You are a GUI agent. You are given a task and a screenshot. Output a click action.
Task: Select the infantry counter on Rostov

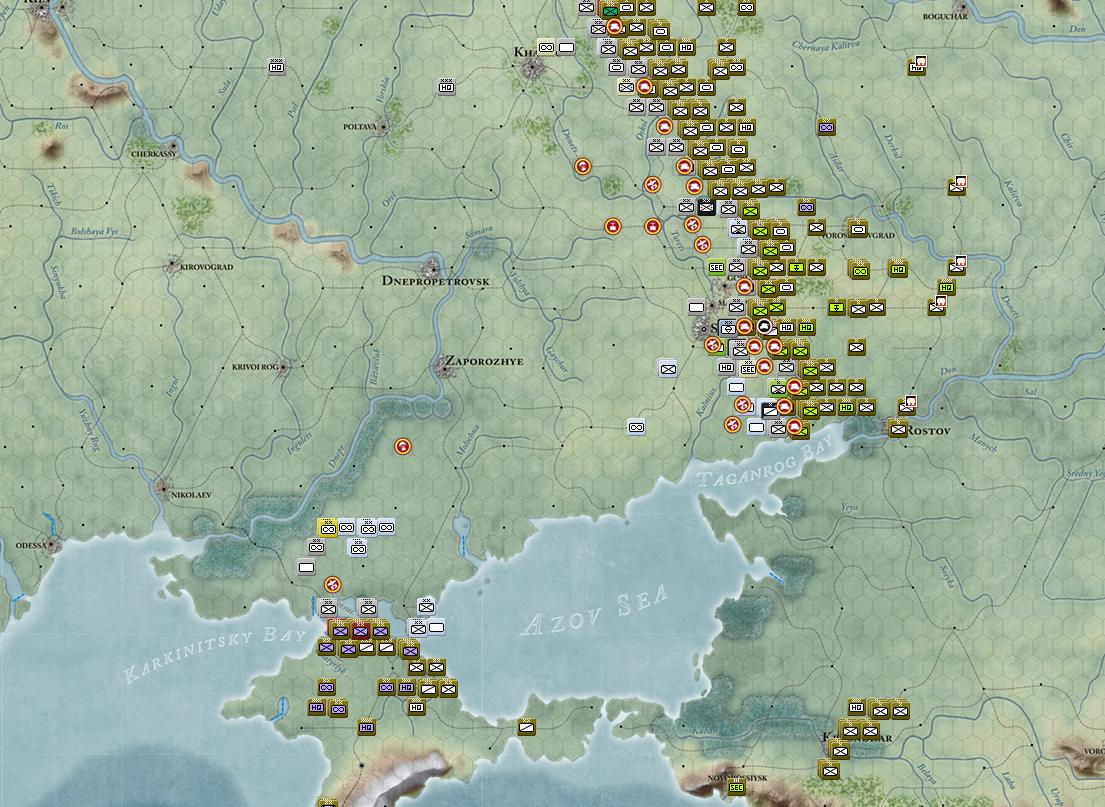pyautogui.click(x=897, y=429)
